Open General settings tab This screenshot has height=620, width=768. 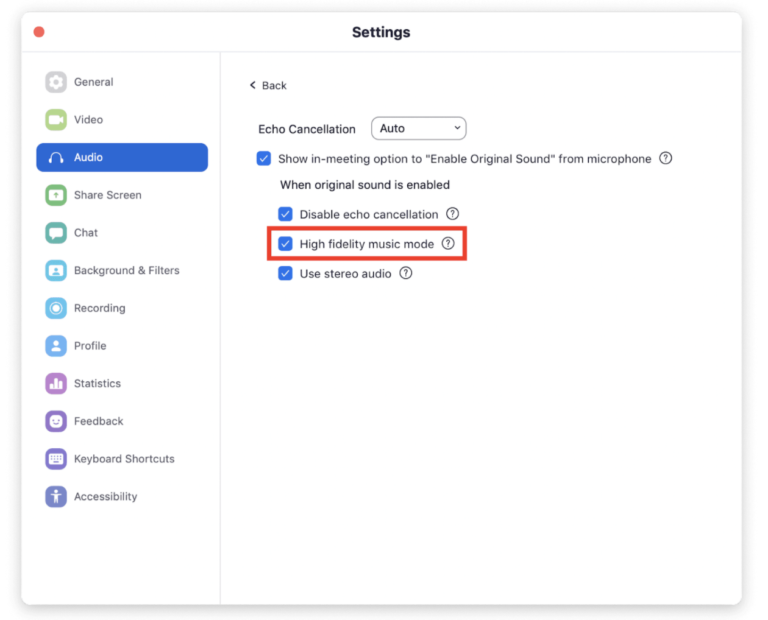pyautogui.click(x=122, y=82)
